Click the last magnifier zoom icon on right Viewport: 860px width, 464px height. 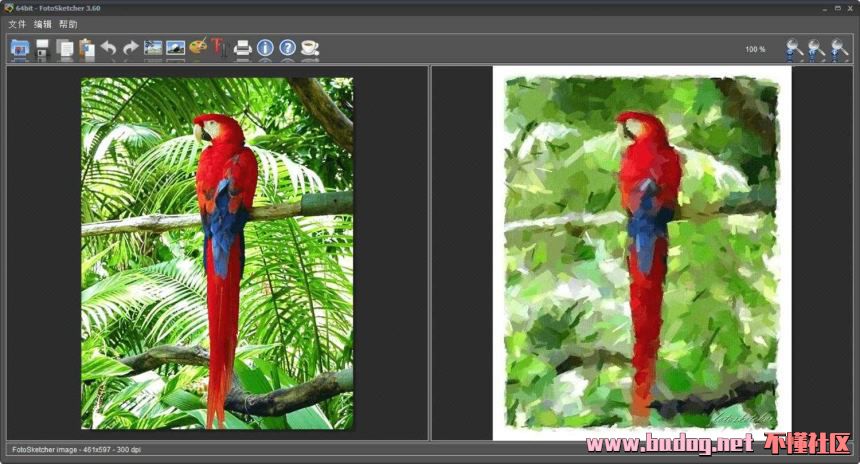pyautogui.click(x=839, y=49)
